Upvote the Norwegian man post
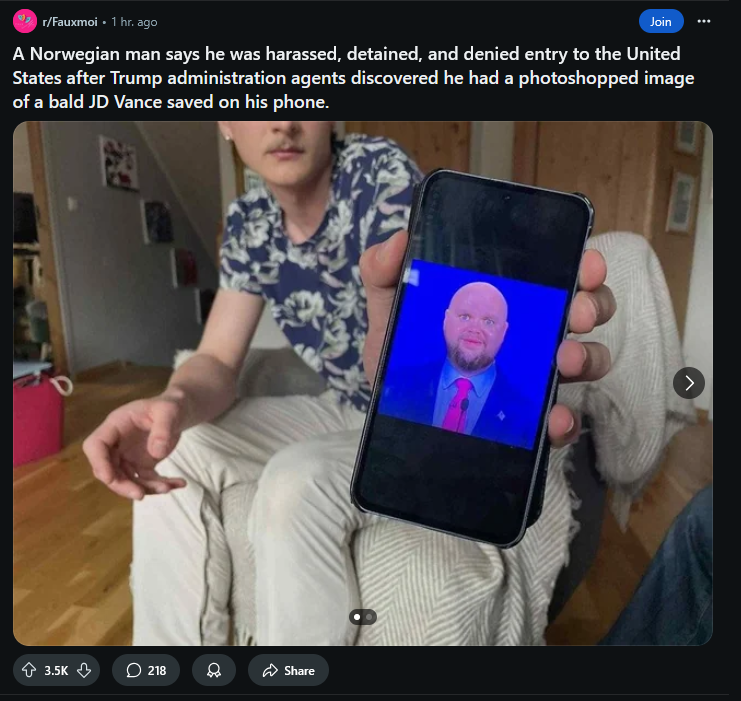Viewport: 741px width, 701px height. (29, 670)
